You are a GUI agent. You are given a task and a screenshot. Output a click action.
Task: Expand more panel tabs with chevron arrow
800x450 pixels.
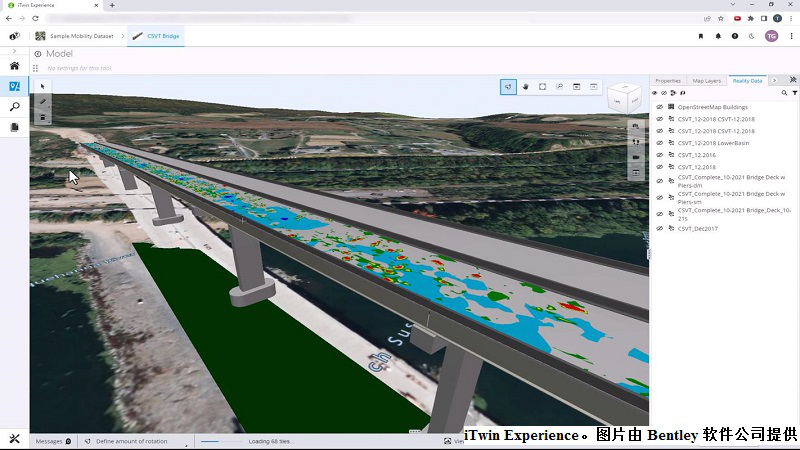pyautogui.click(x=774, y=81)
